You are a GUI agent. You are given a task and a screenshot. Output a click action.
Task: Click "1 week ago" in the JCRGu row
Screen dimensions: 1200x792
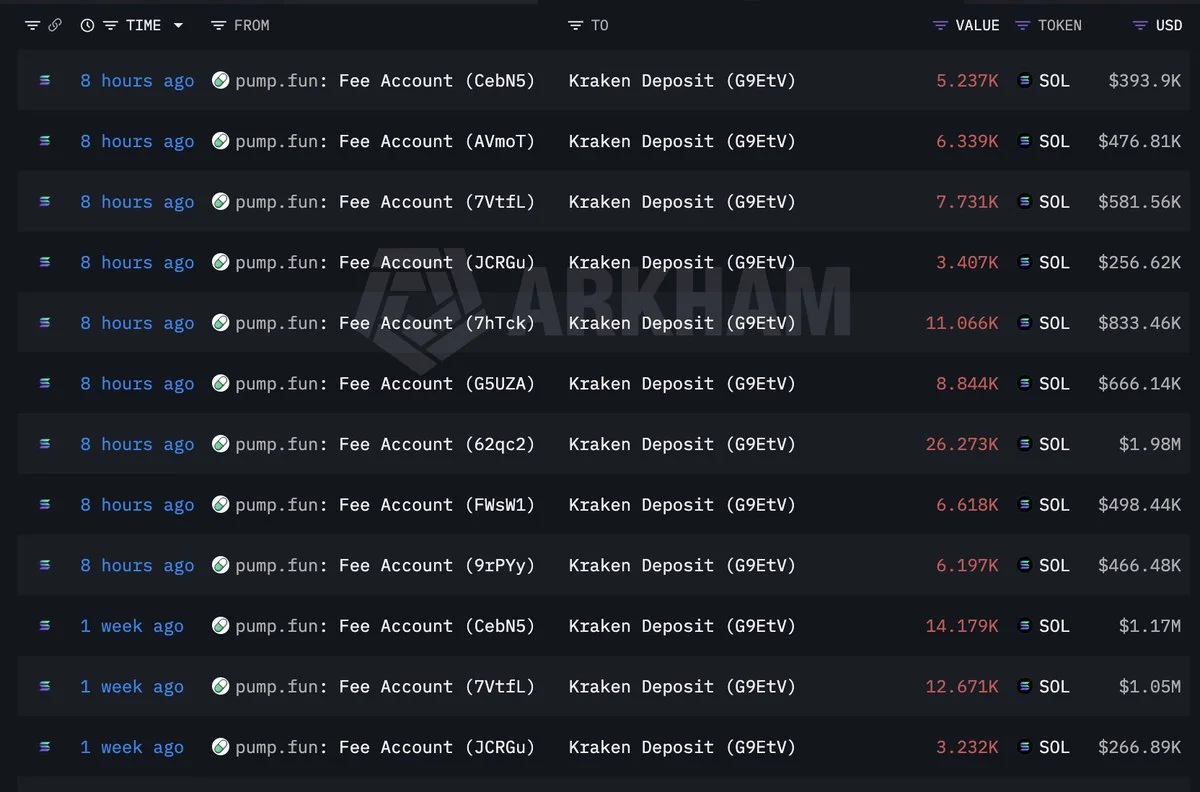[132, 747]
